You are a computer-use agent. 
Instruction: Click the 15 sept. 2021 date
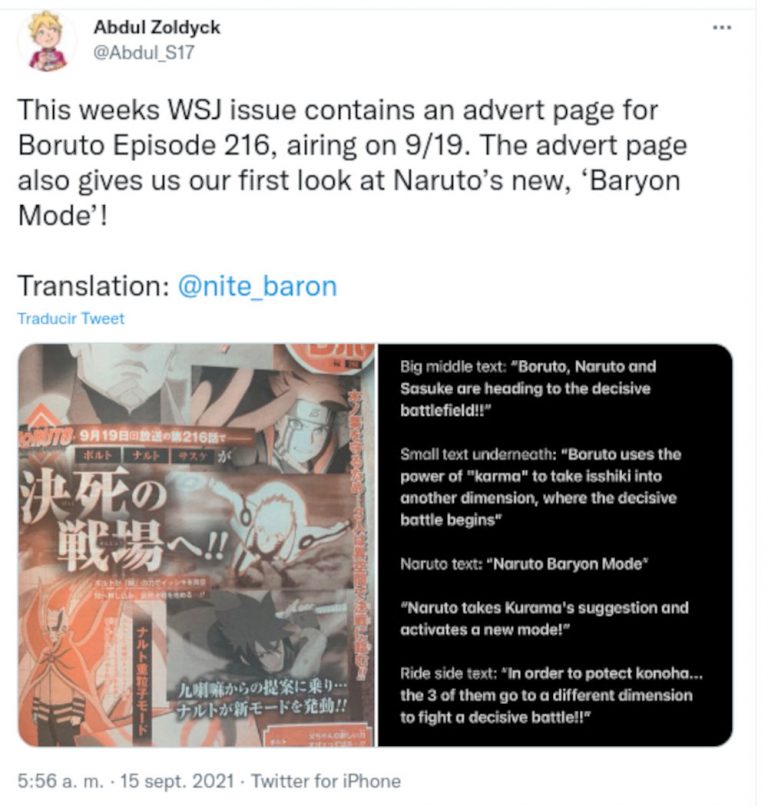(177, 781)
